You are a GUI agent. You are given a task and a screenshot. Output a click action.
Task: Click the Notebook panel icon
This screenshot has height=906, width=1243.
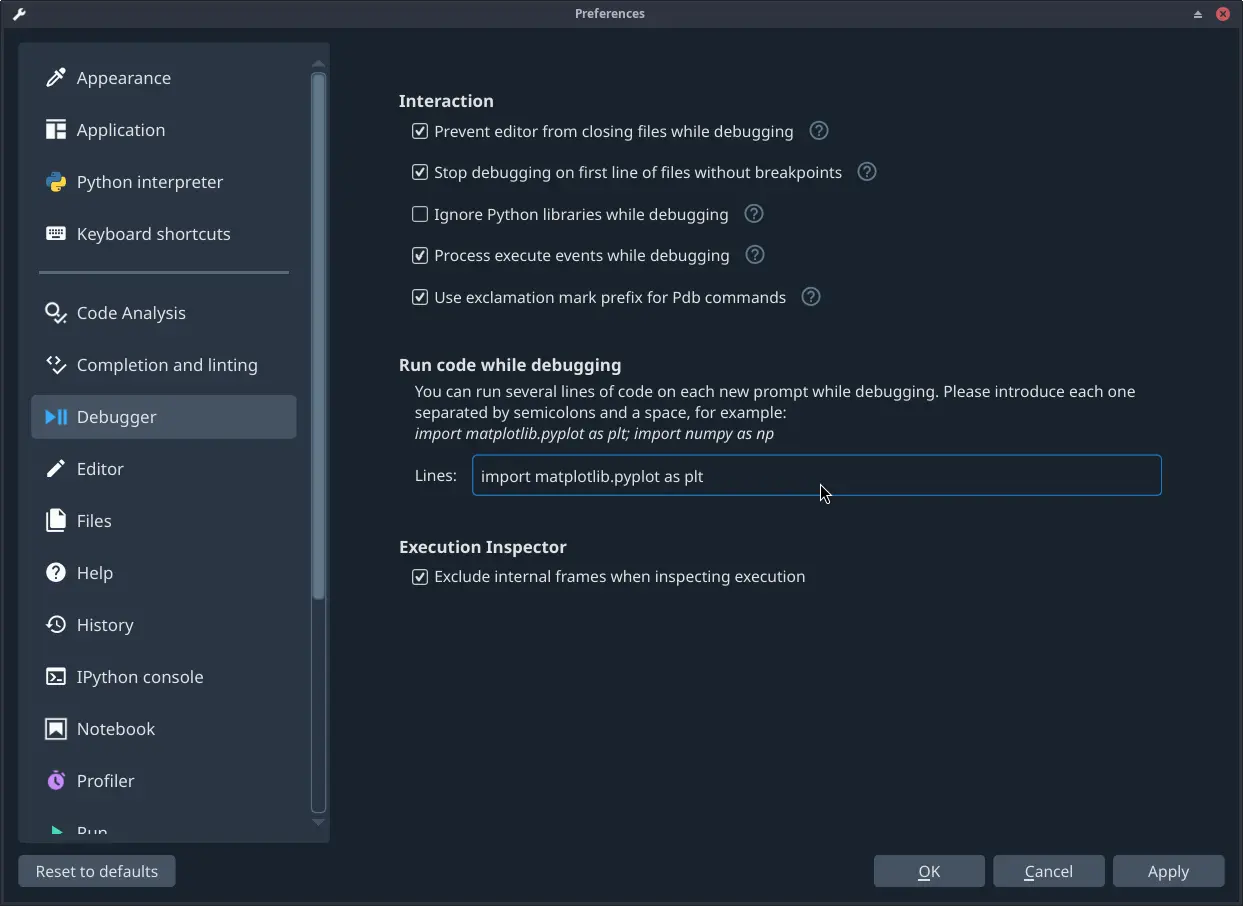(57, 729)
